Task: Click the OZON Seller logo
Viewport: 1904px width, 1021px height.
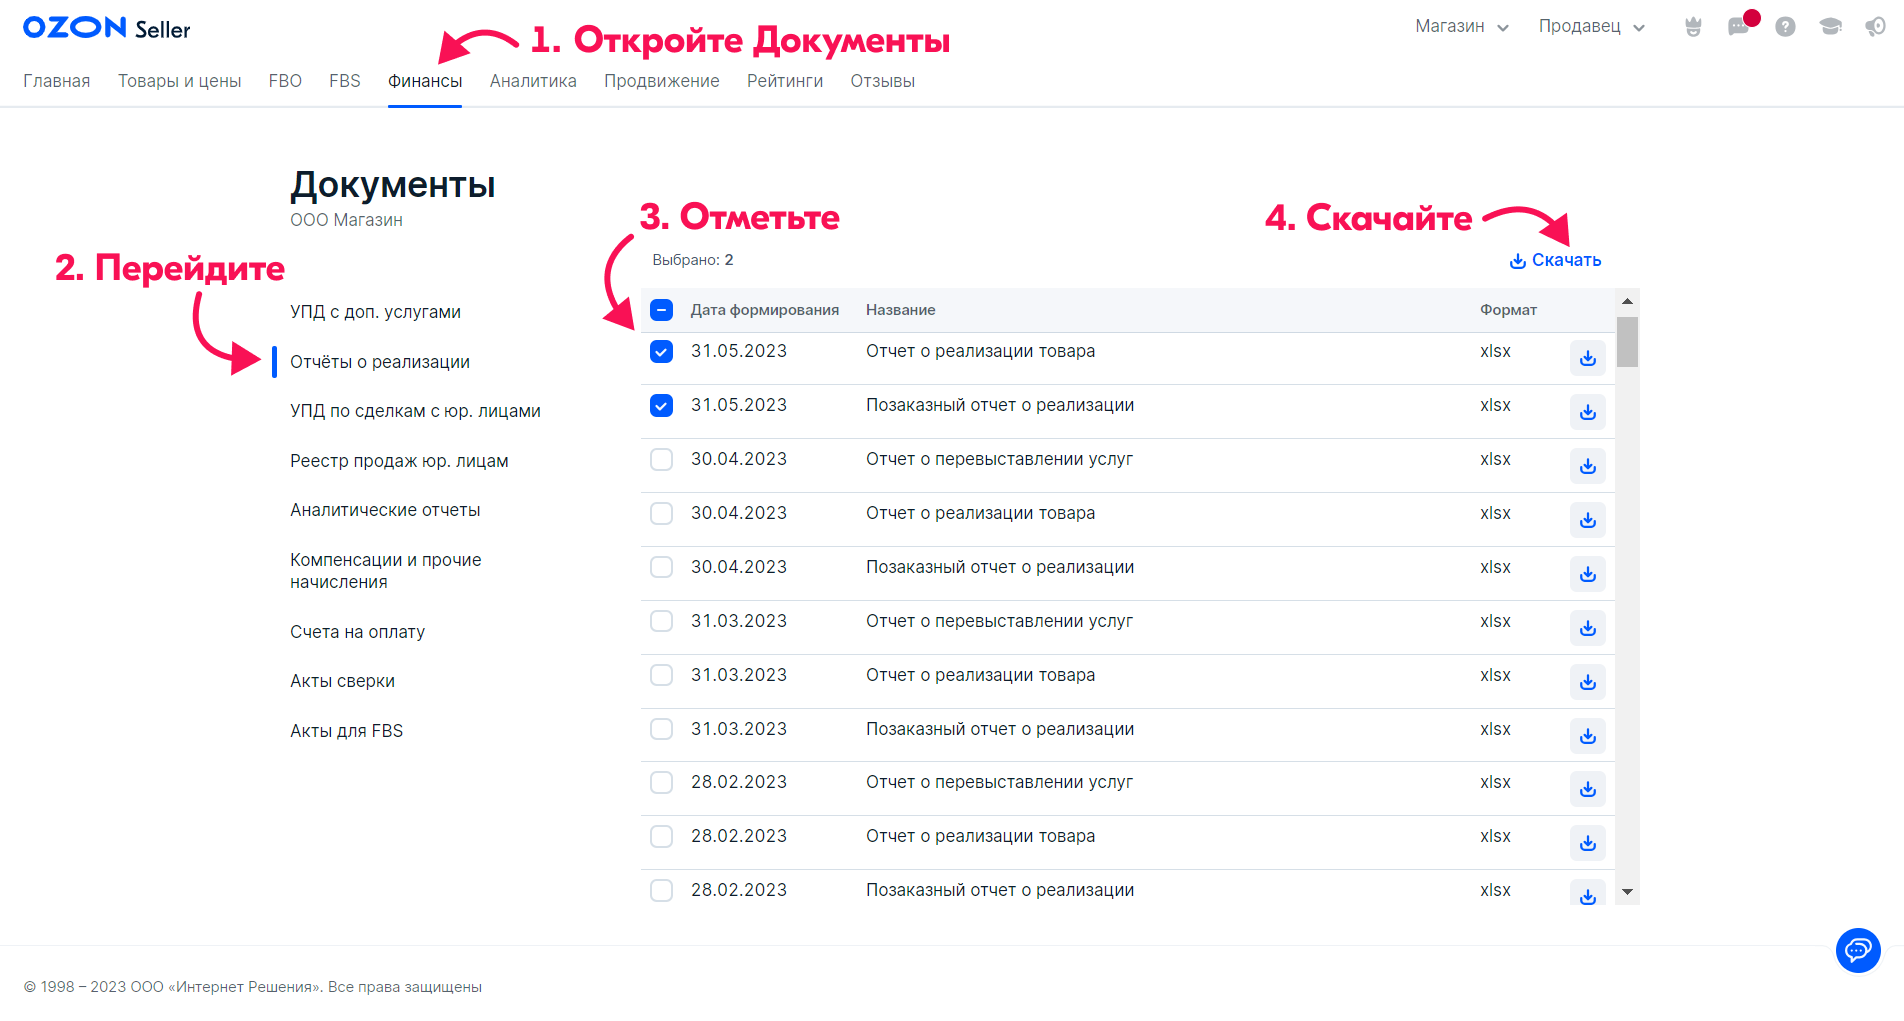Action: tap(106, 28)
